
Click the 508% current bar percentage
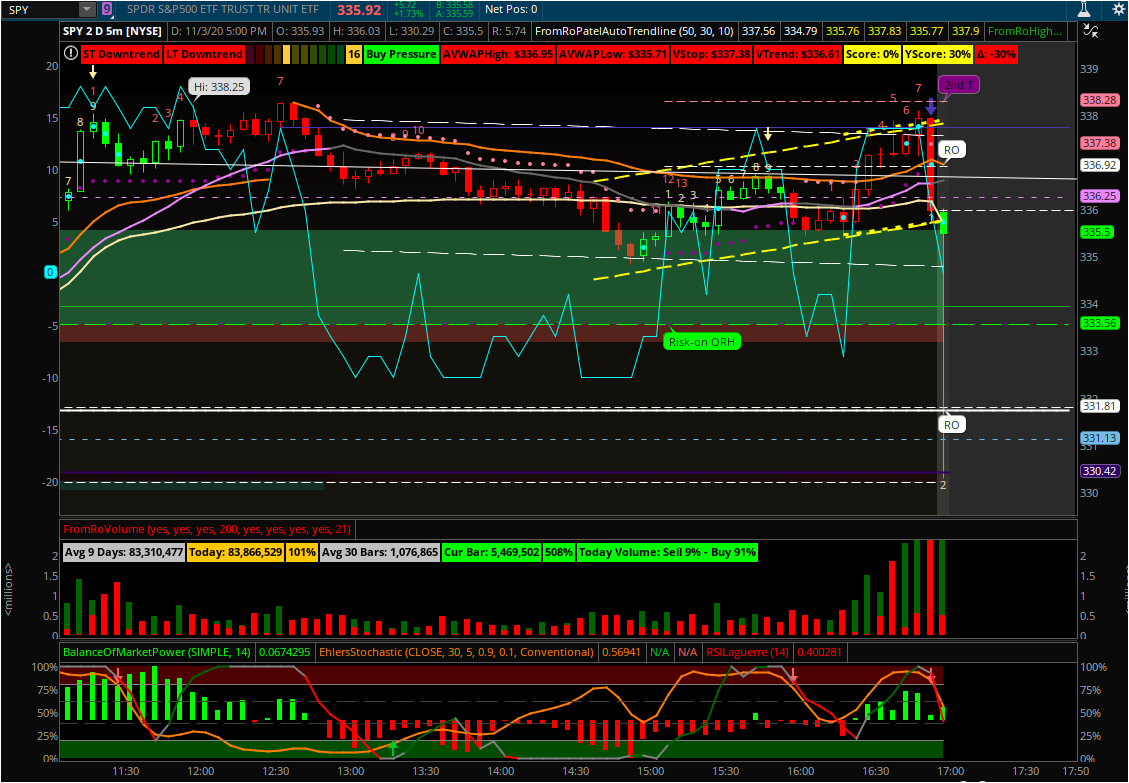pos(559,552)
